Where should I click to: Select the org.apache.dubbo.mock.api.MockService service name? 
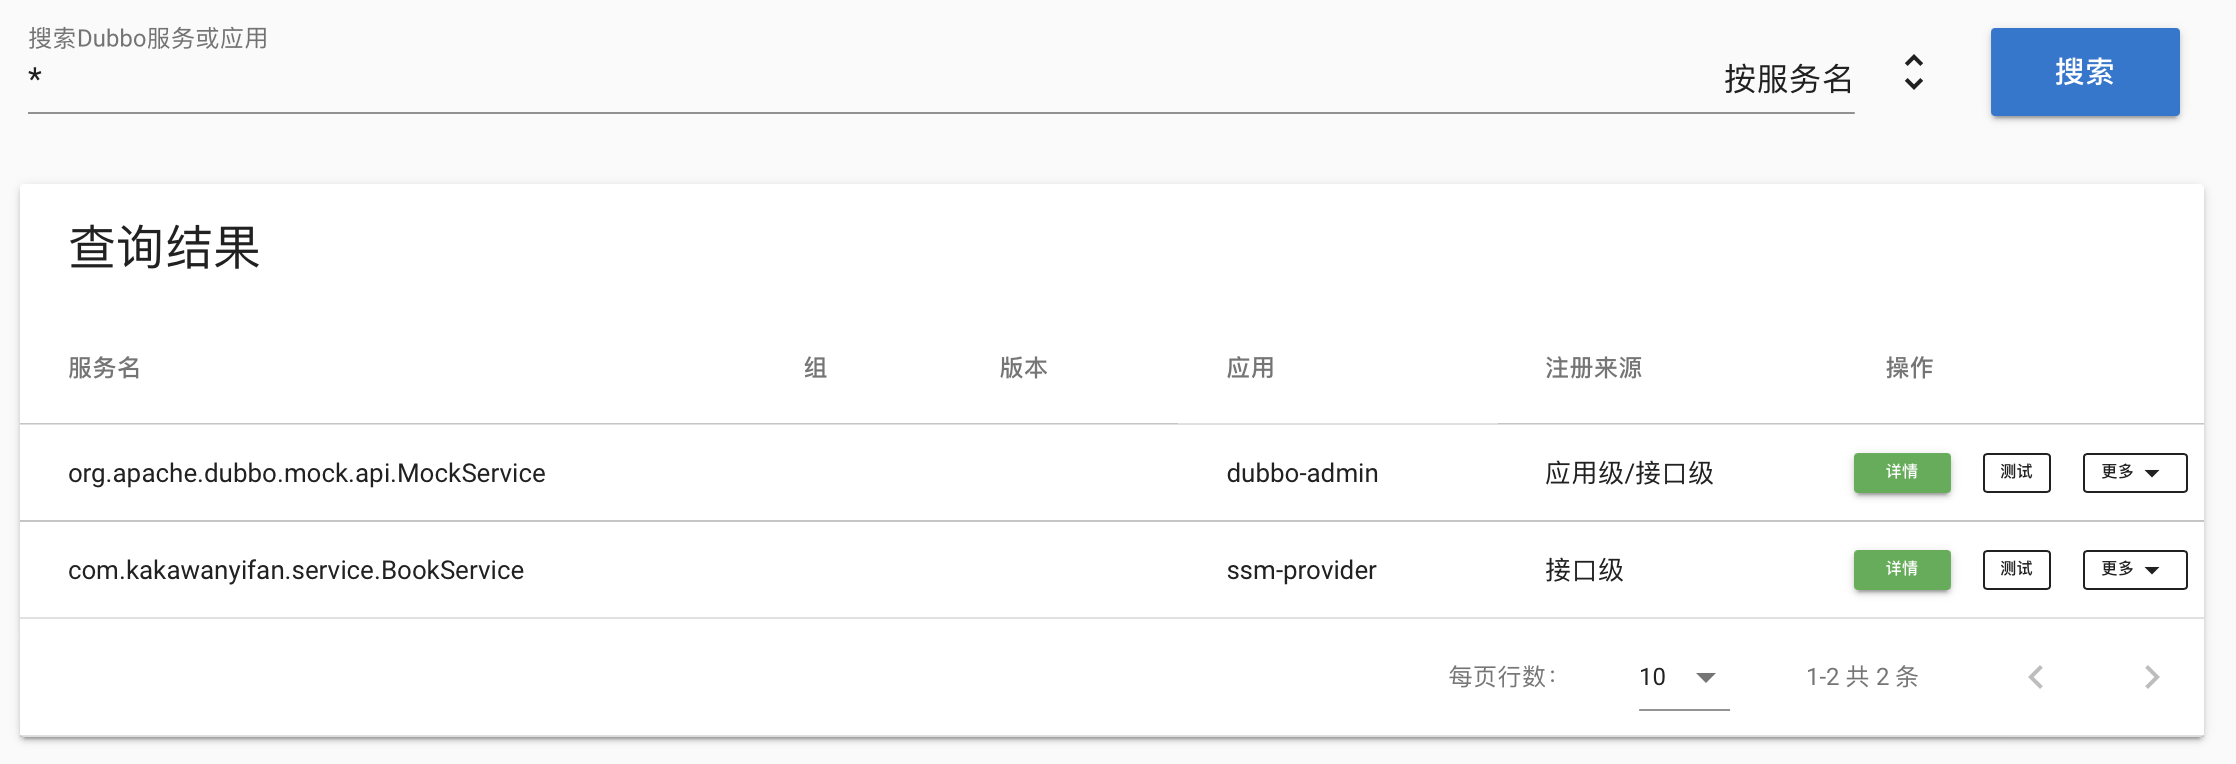[306, 473]
